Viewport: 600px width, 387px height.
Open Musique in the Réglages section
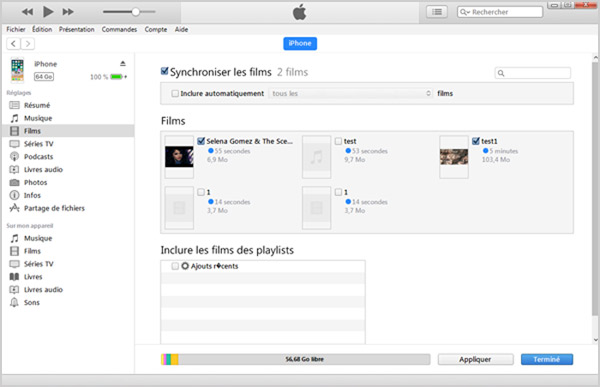coord(38,118)
